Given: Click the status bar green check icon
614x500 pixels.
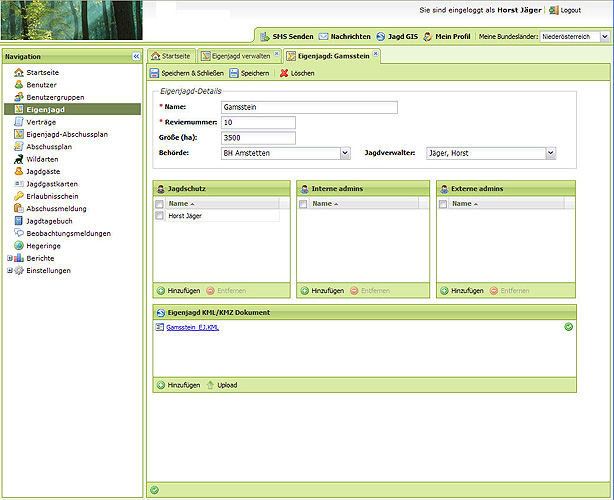Looking at the screenshot, I should point(155,490).
